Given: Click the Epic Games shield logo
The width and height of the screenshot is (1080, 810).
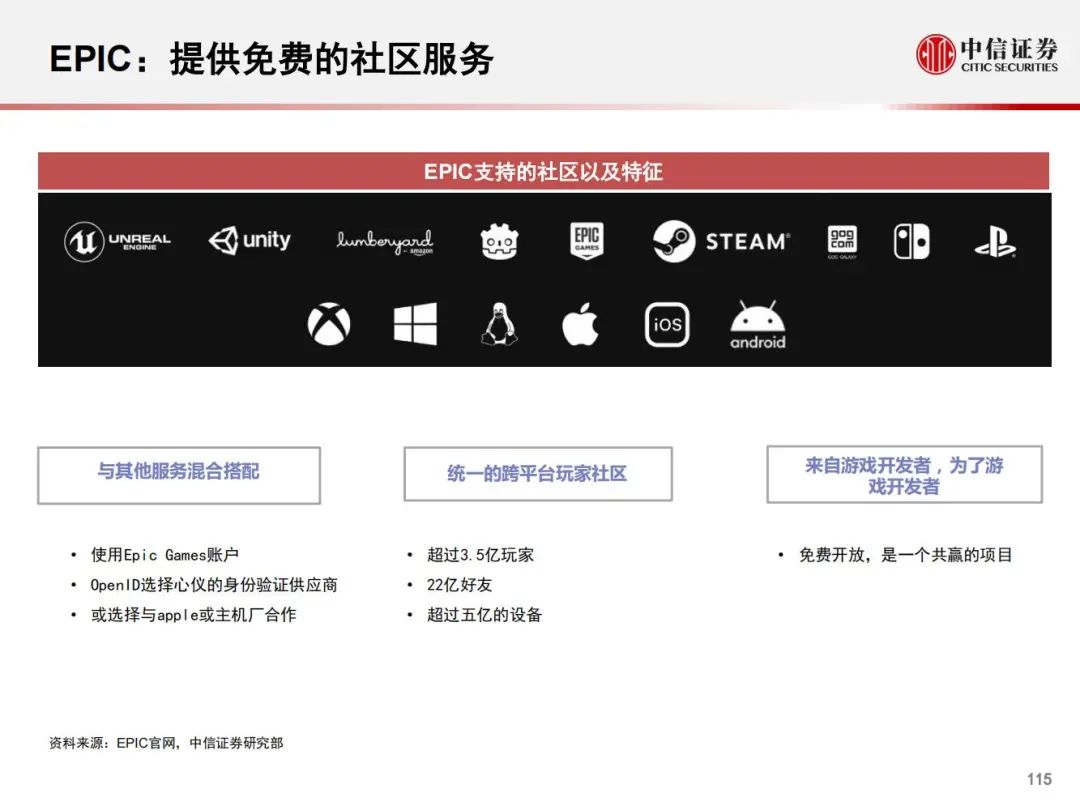Looking at the screenshot, I should [x=587, y=240].
